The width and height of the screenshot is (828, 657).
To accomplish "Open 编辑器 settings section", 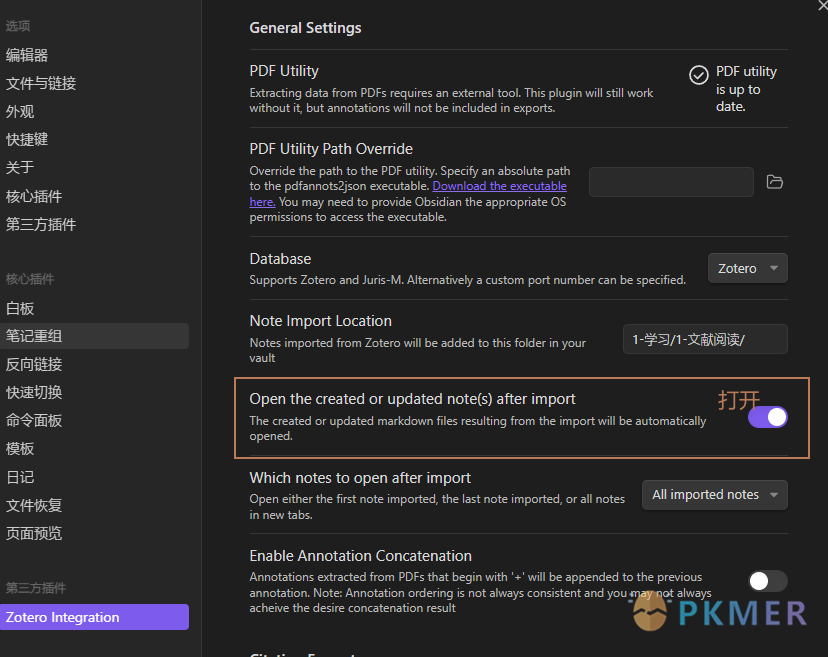I will pyautogui.click(x=27, y=55).
